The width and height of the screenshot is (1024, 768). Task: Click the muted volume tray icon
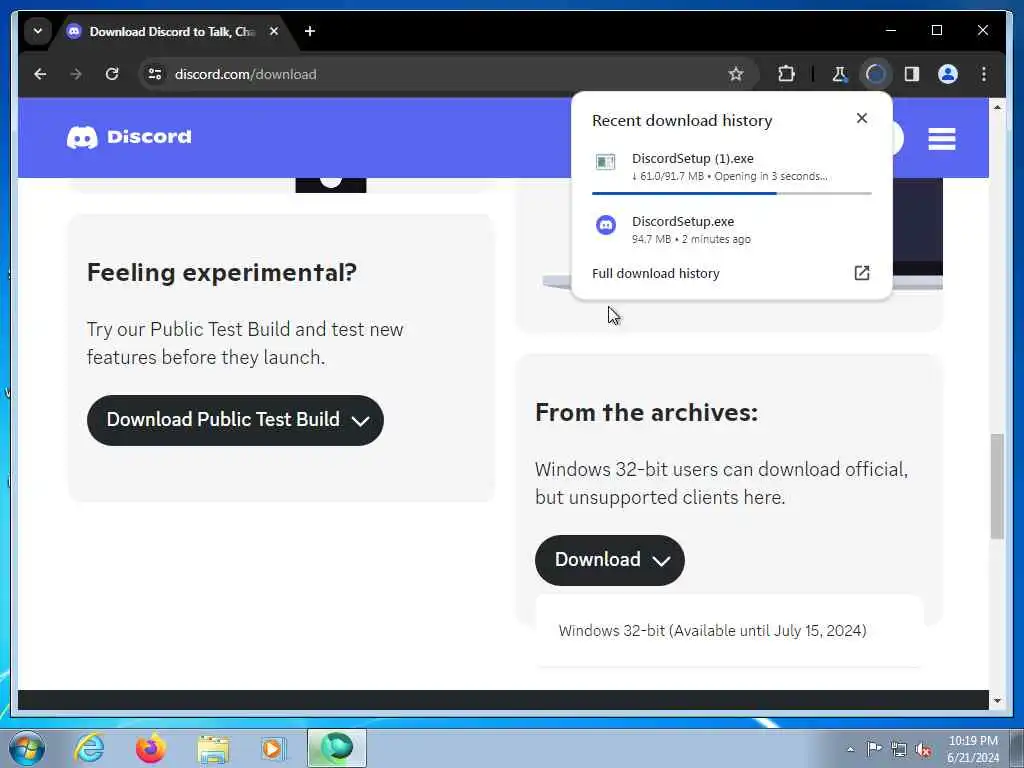[x=923, y=750]
